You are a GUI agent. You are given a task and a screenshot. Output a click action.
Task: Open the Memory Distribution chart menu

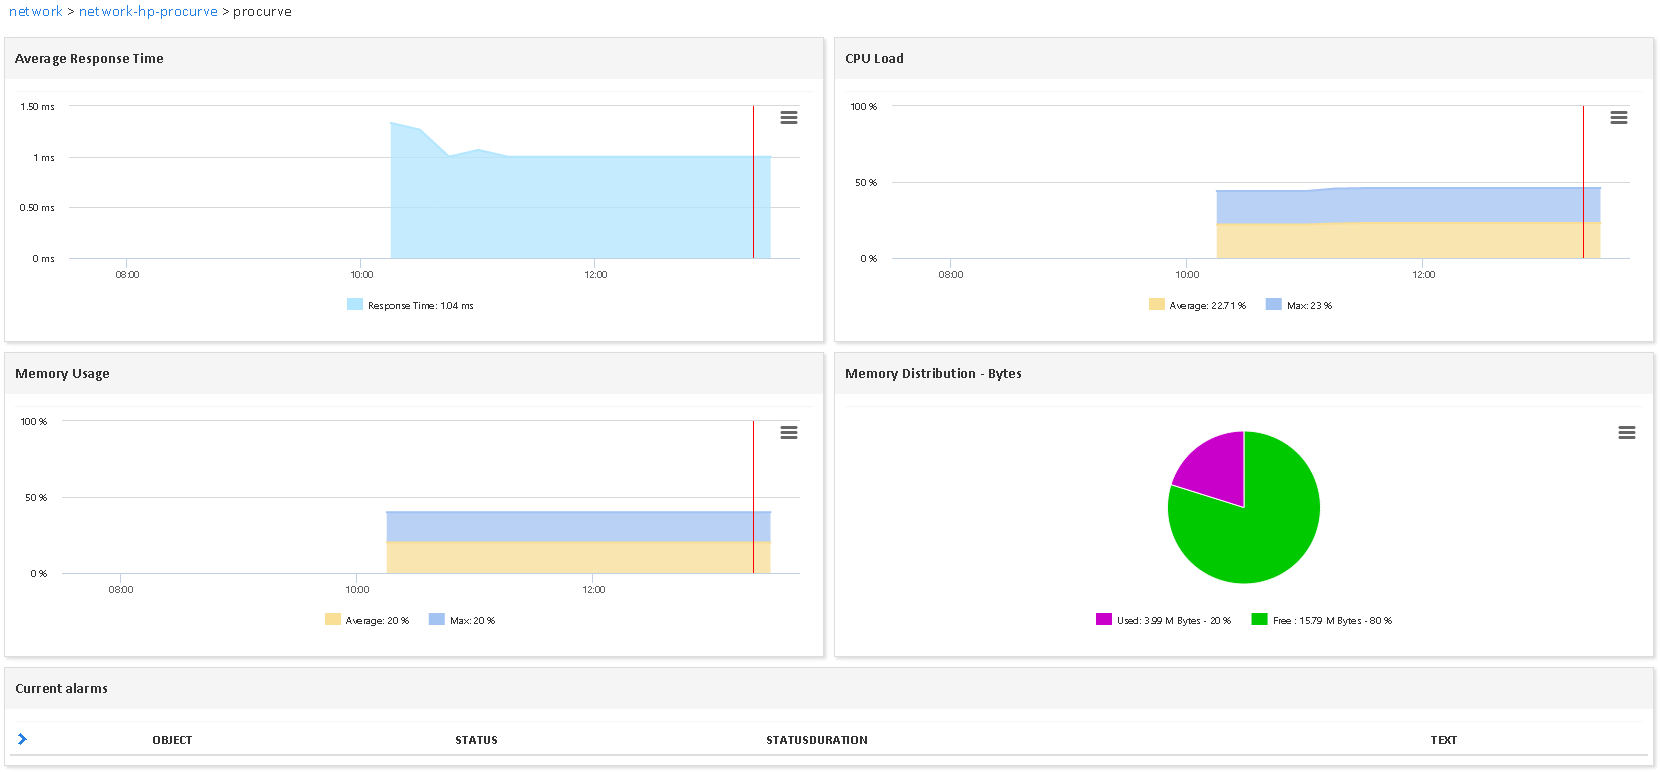pyautogui.click(x=1627, y=433)
